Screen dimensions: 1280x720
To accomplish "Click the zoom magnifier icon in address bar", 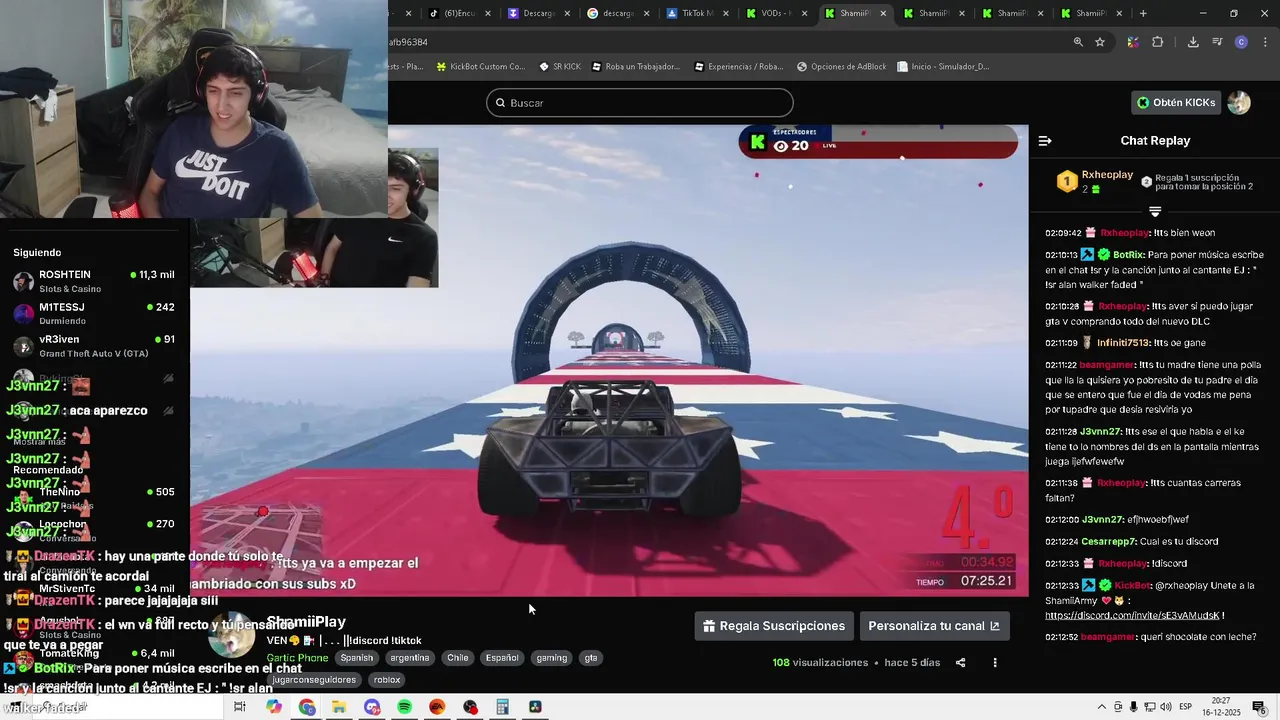I will pyautogui.click(x=1078, y=42).
